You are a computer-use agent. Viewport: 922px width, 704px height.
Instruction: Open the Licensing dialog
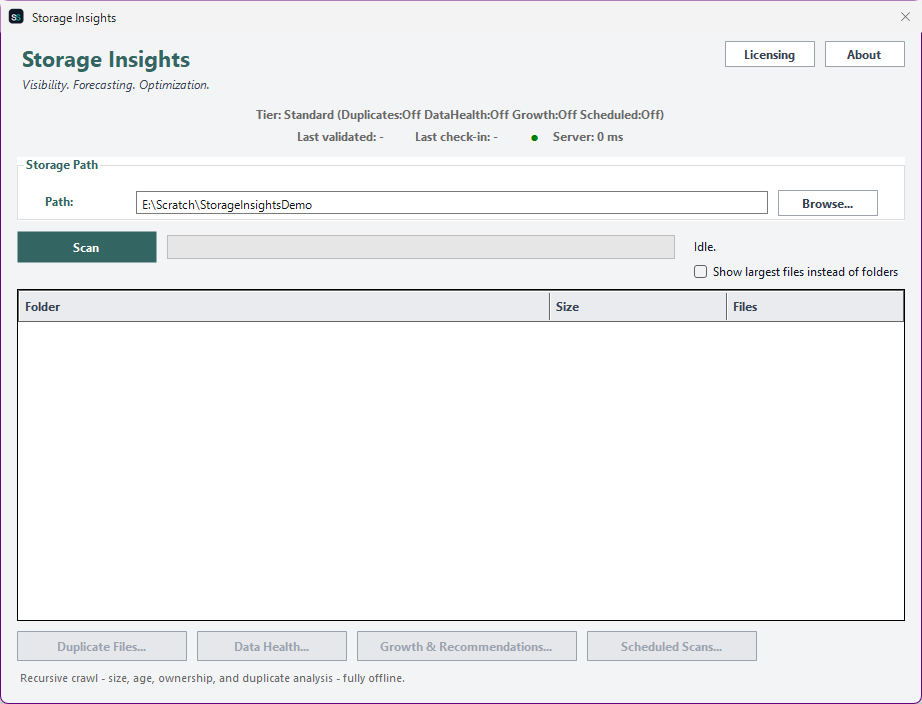[x=770, y=54]
